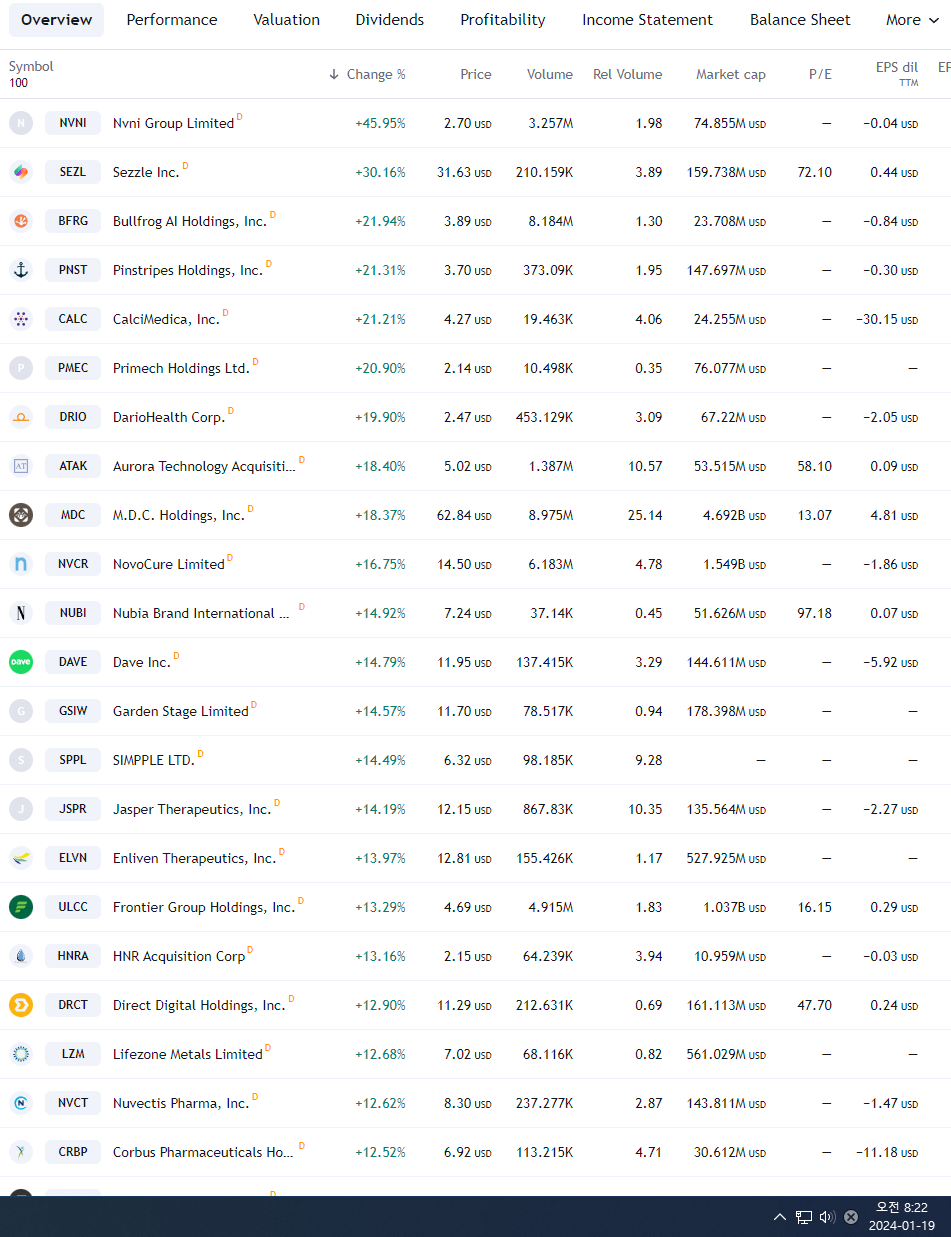Switch to the Valuation tab

coord(286,20)
